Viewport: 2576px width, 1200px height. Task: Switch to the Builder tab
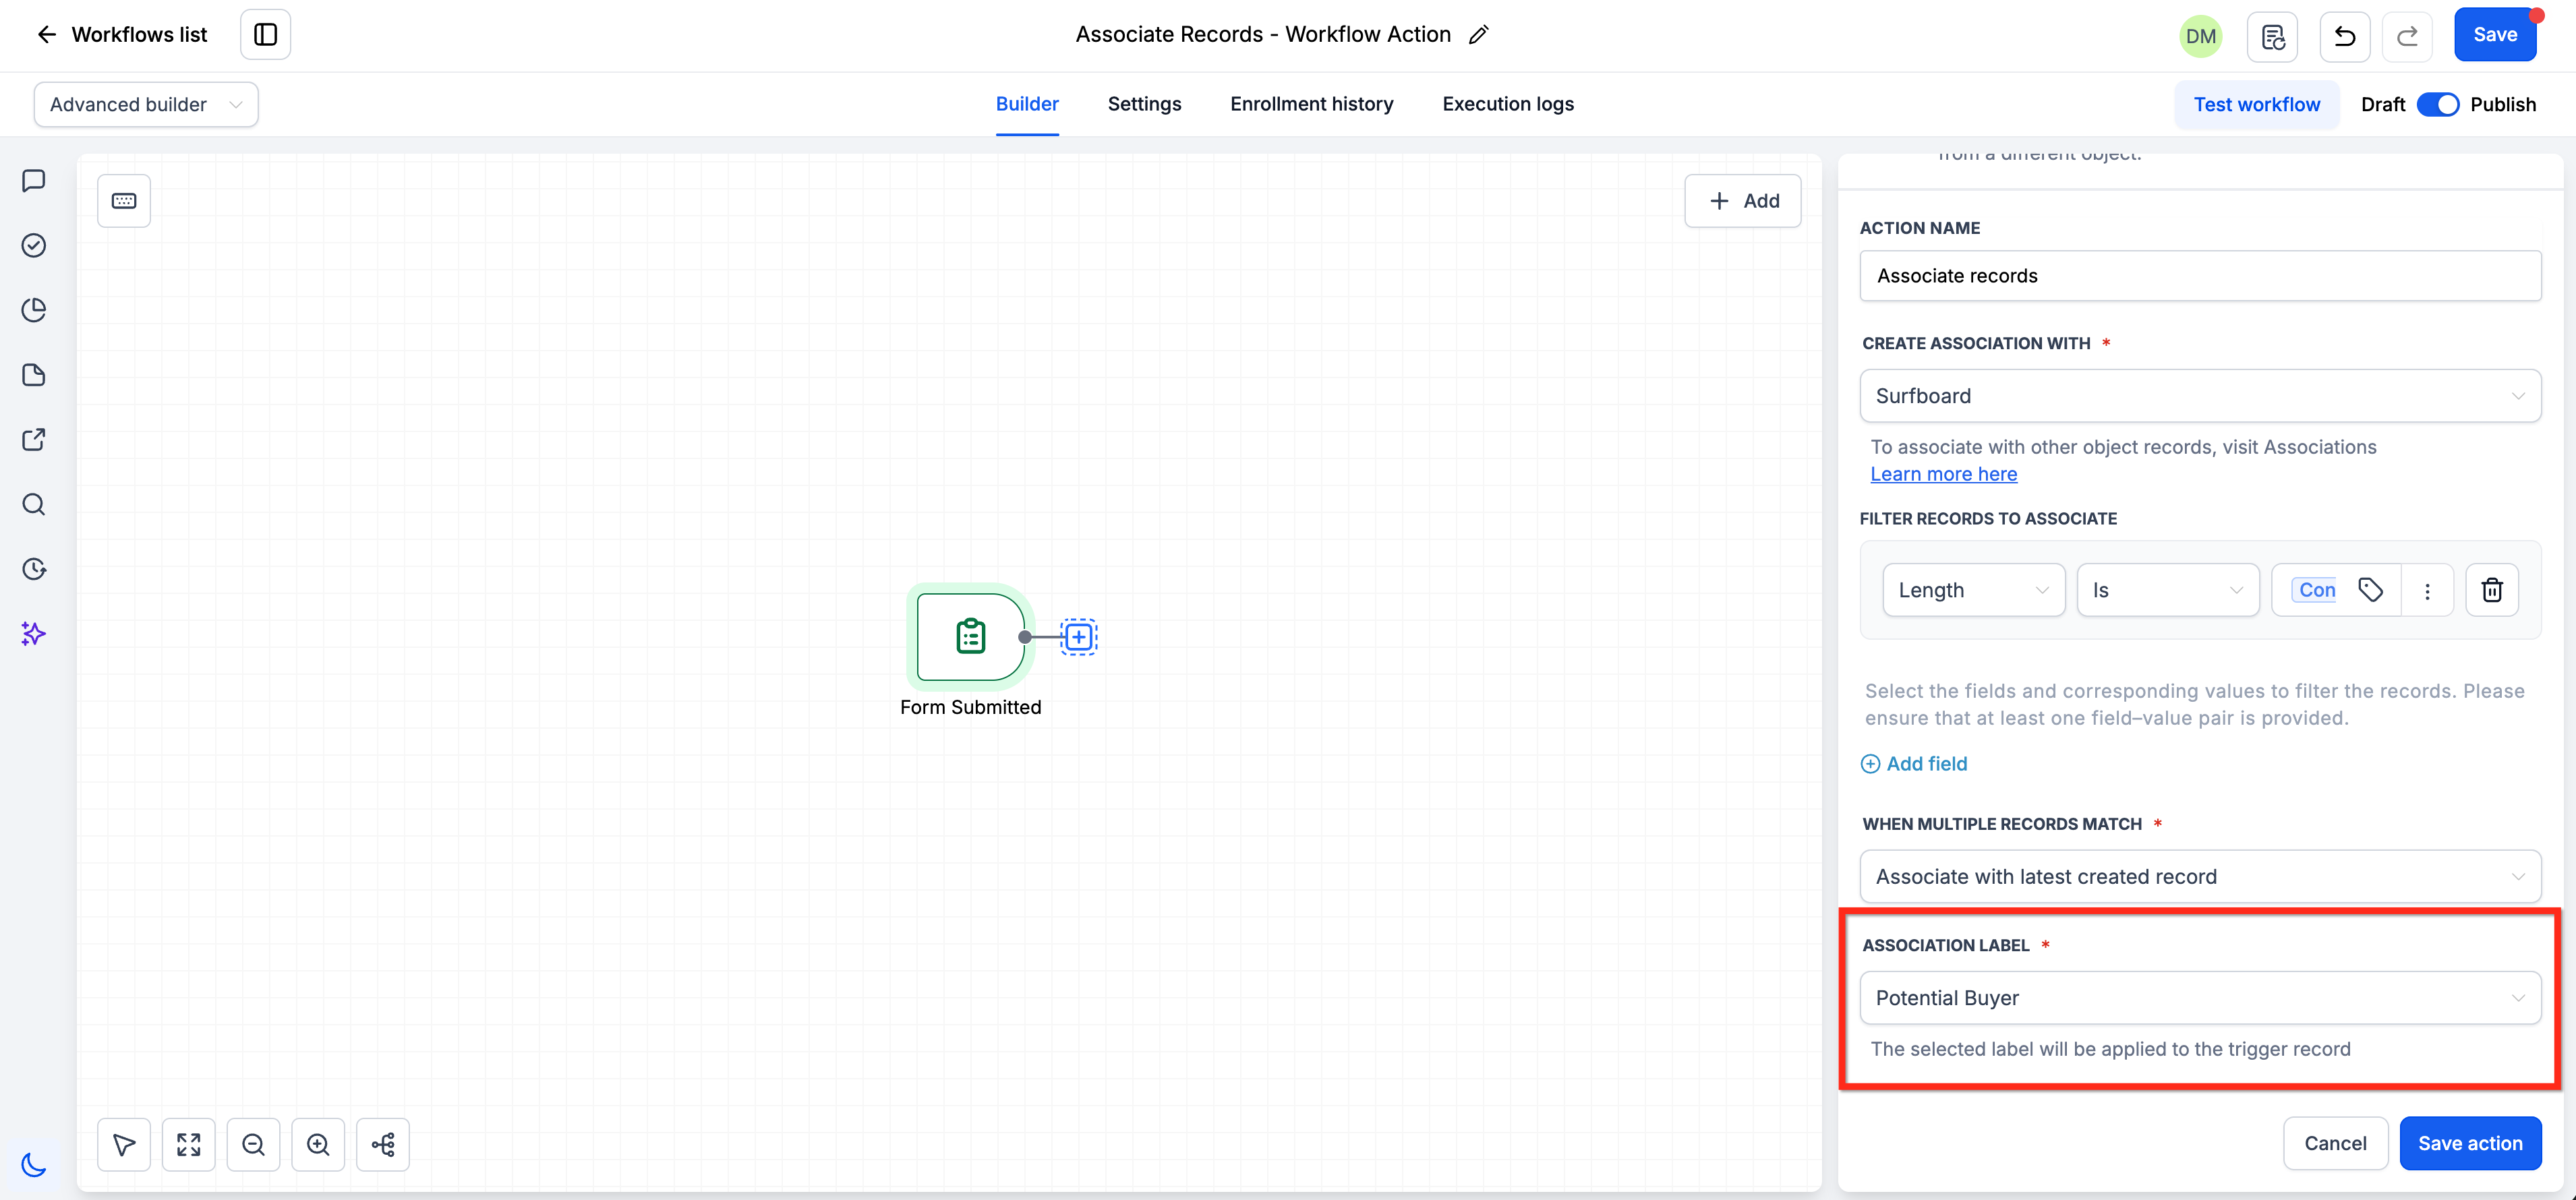tap(1027, 104)
